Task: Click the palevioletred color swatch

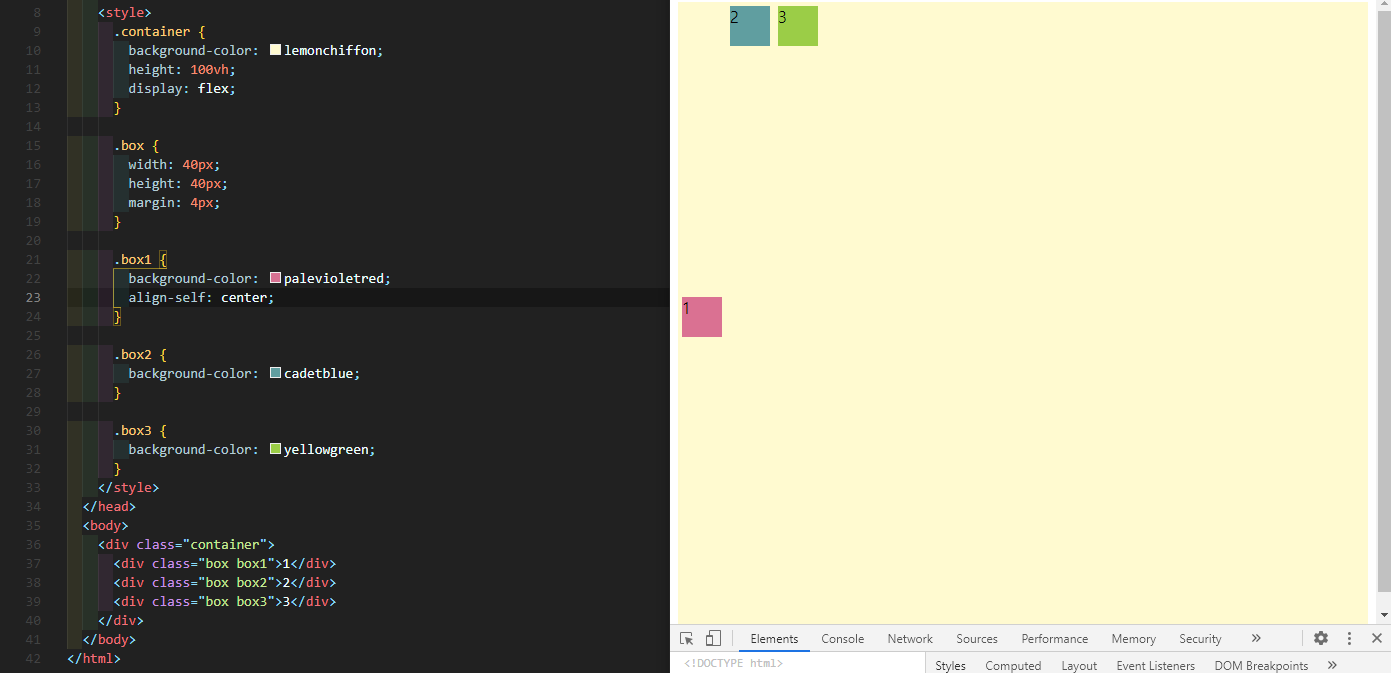Action: pyautogui.click(x=275, y=278)
